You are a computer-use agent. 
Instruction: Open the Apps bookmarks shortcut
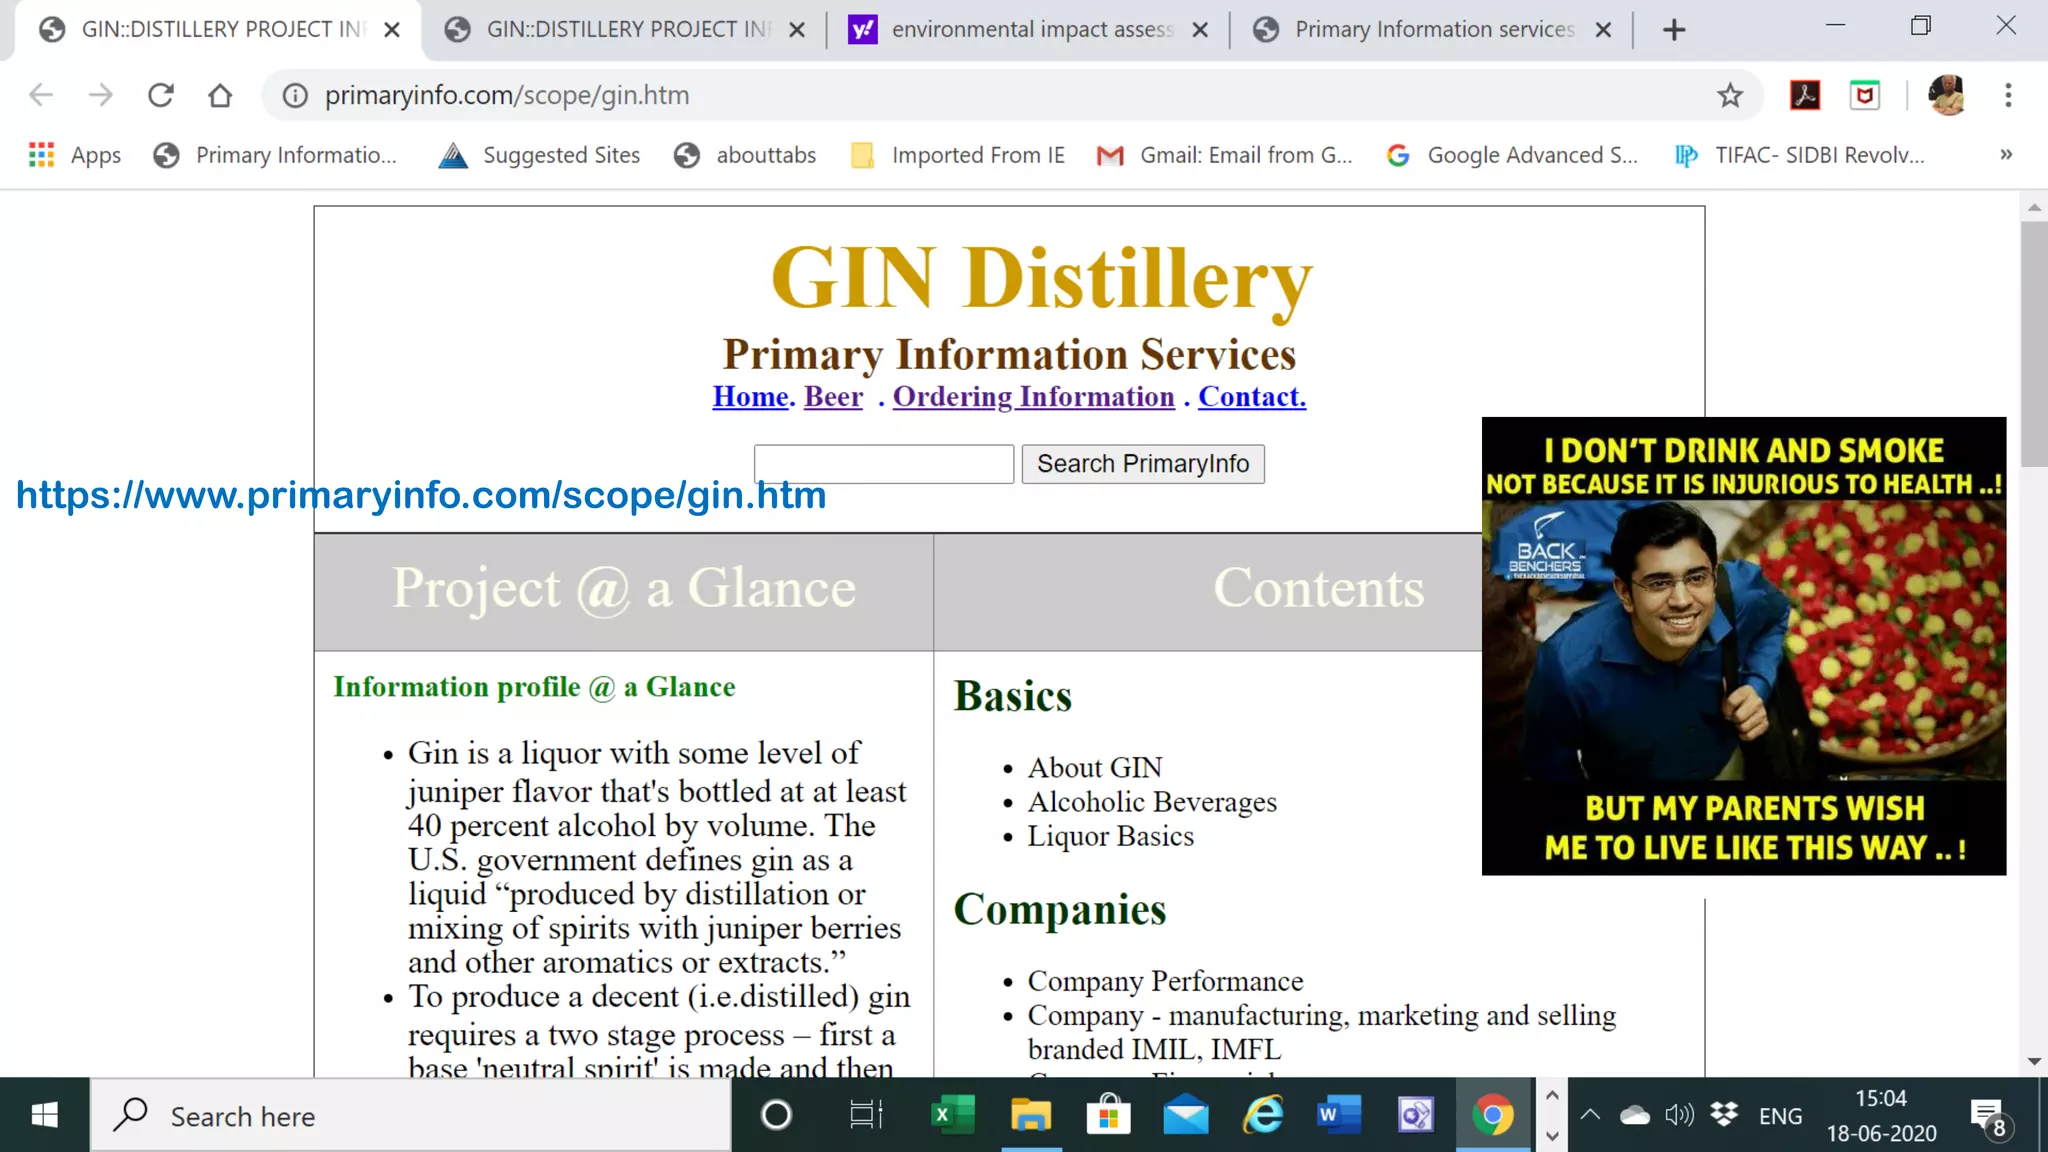point(75,155)
